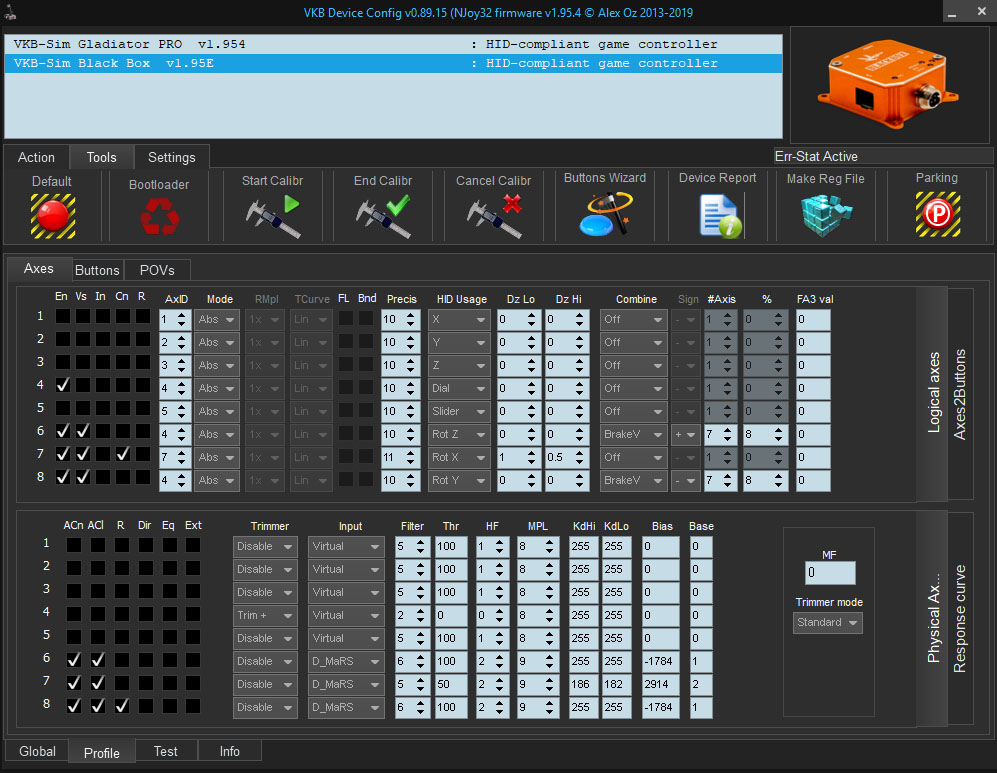Image resolution: width=997 pixels, height=773 pixels.
Task: Open HID Usage dropdown showing Slider
Action: [x=458, y=411]
